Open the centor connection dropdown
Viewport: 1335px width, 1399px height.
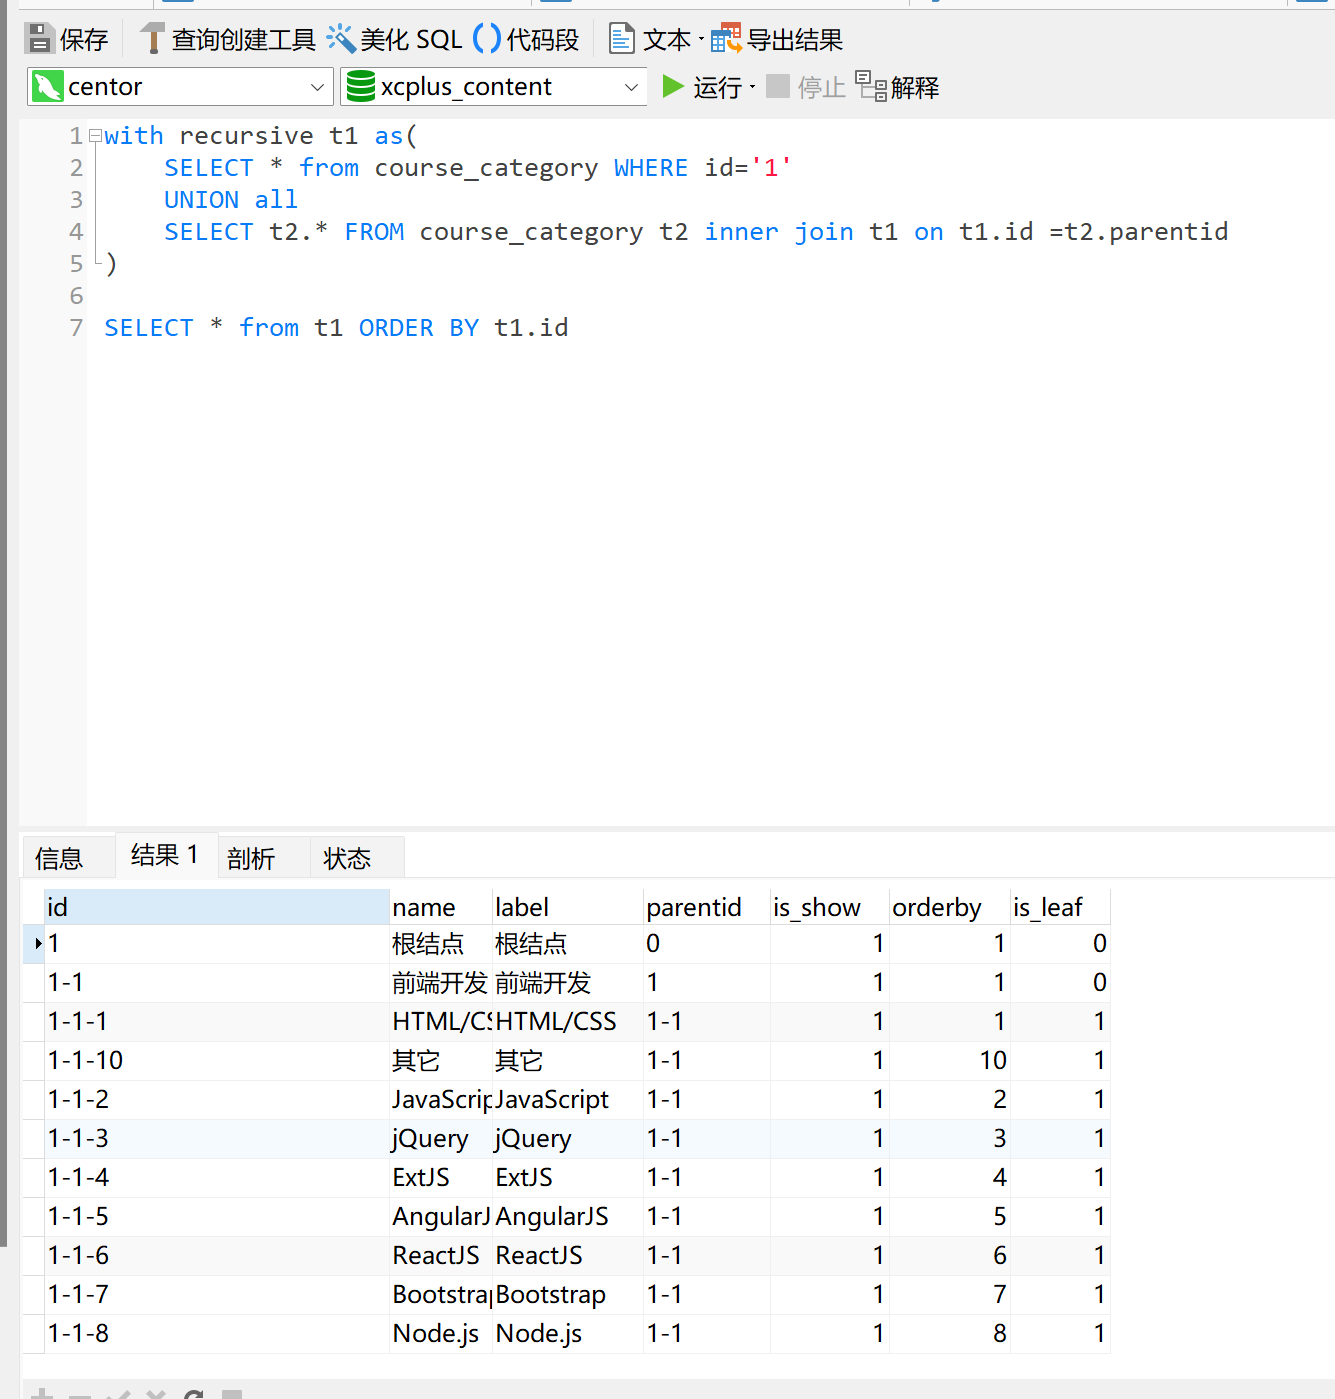coord(317,87)
